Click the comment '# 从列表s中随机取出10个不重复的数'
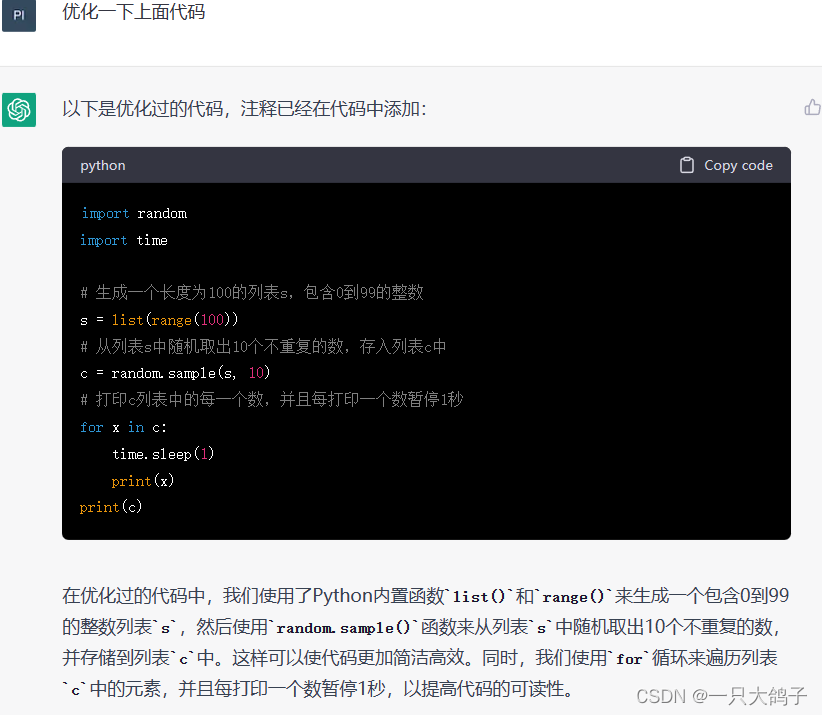The image size is (822, 715). click(212, 346)
